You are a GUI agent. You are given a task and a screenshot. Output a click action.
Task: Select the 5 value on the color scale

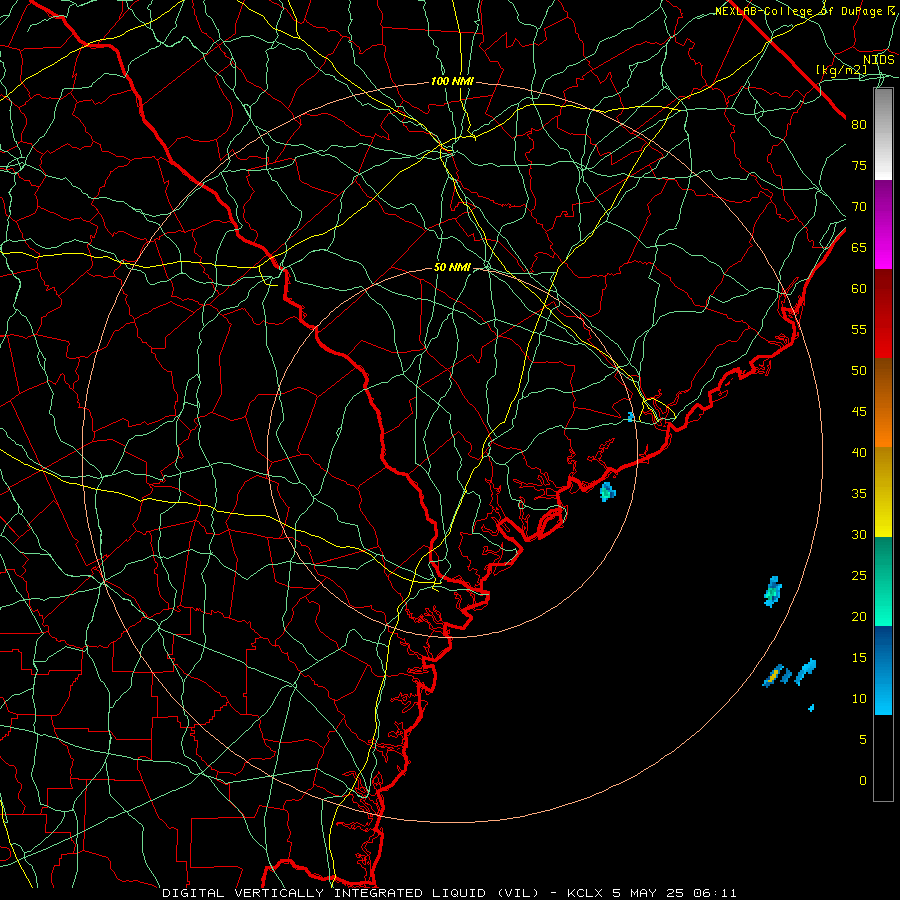pyautogui.click(x=862, y=740)
